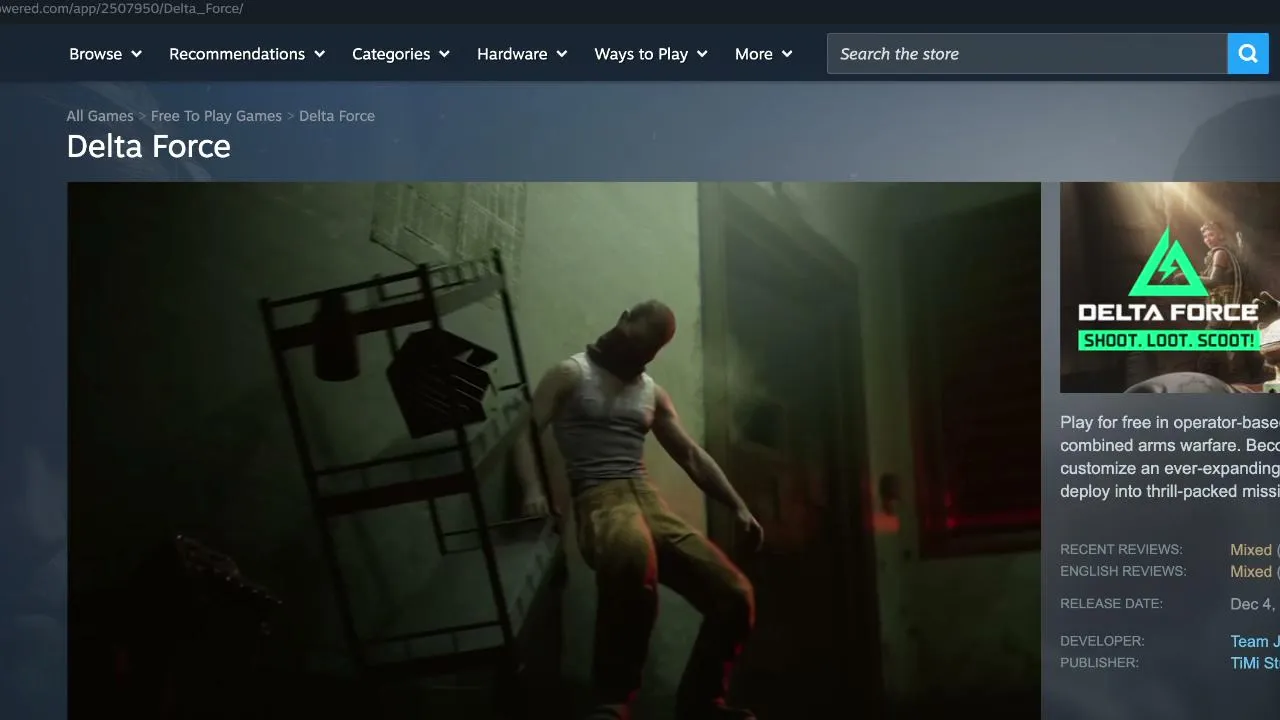The height and width of the screenshot is (720, 1280).
Task: Click the Delta Force page title
Action: click(149, 147)
